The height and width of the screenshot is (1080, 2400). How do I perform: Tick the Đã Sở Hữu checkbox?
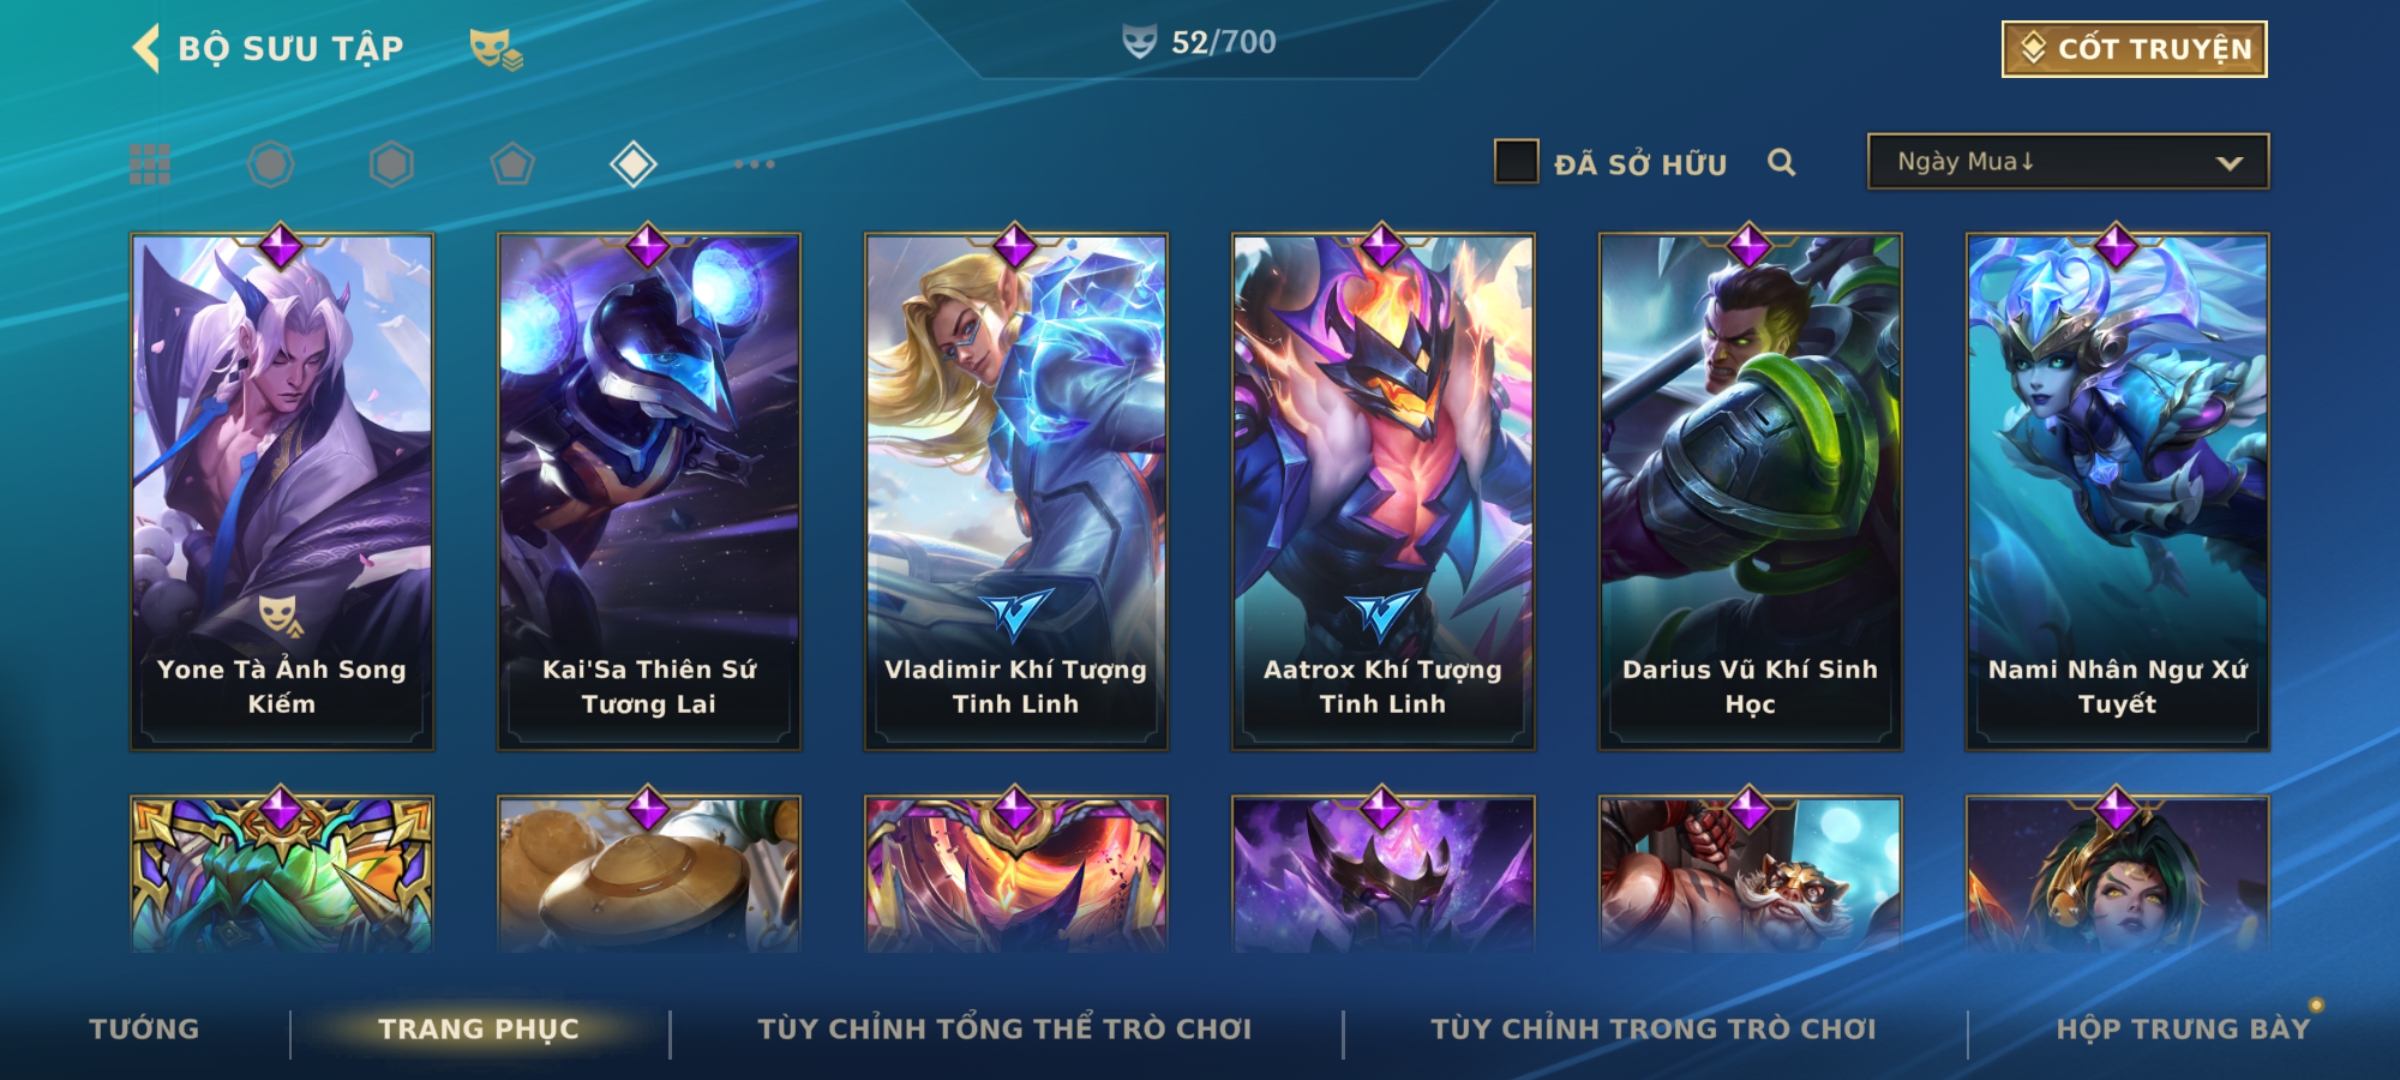[1516, 162]
